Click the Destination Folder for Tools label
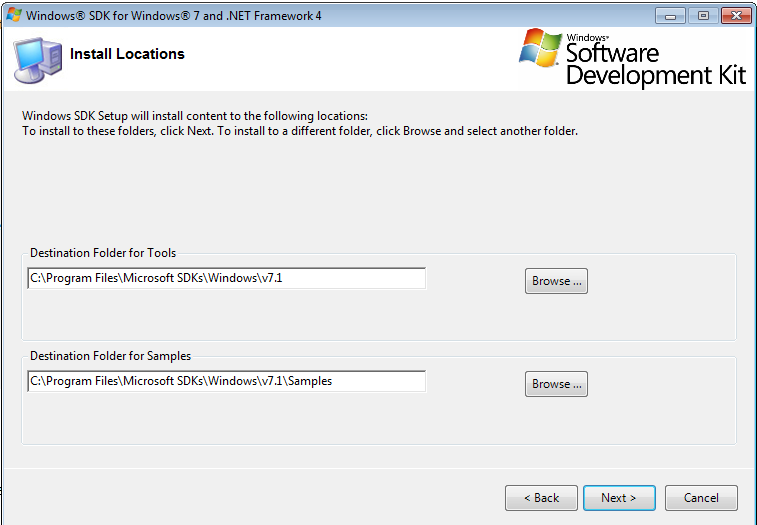This screenshot has height=525, width=757. coord(103,253)
